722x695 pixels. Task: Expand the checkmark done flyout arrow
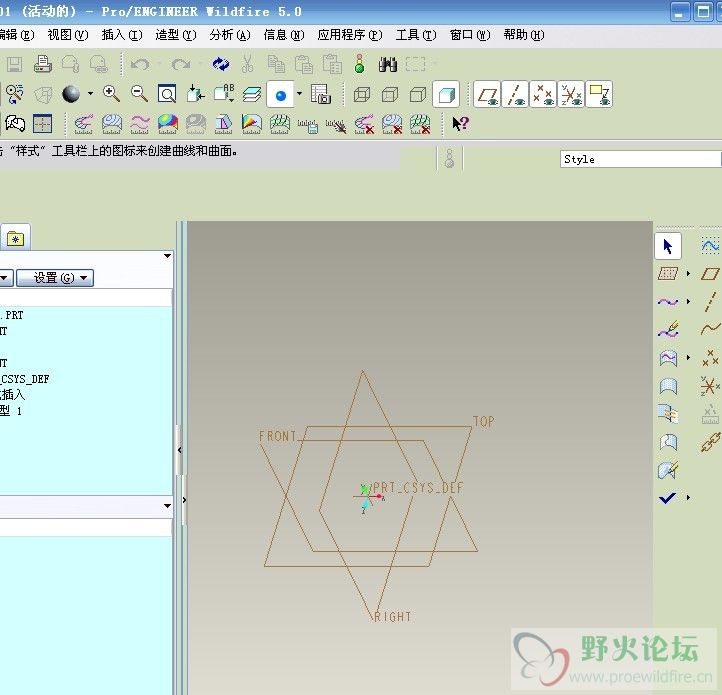pos(688,498)
